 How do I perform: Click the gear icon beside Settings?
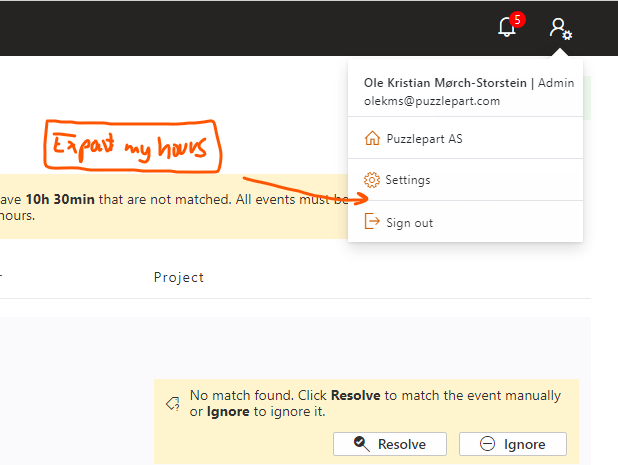click(x=372, y=180)
